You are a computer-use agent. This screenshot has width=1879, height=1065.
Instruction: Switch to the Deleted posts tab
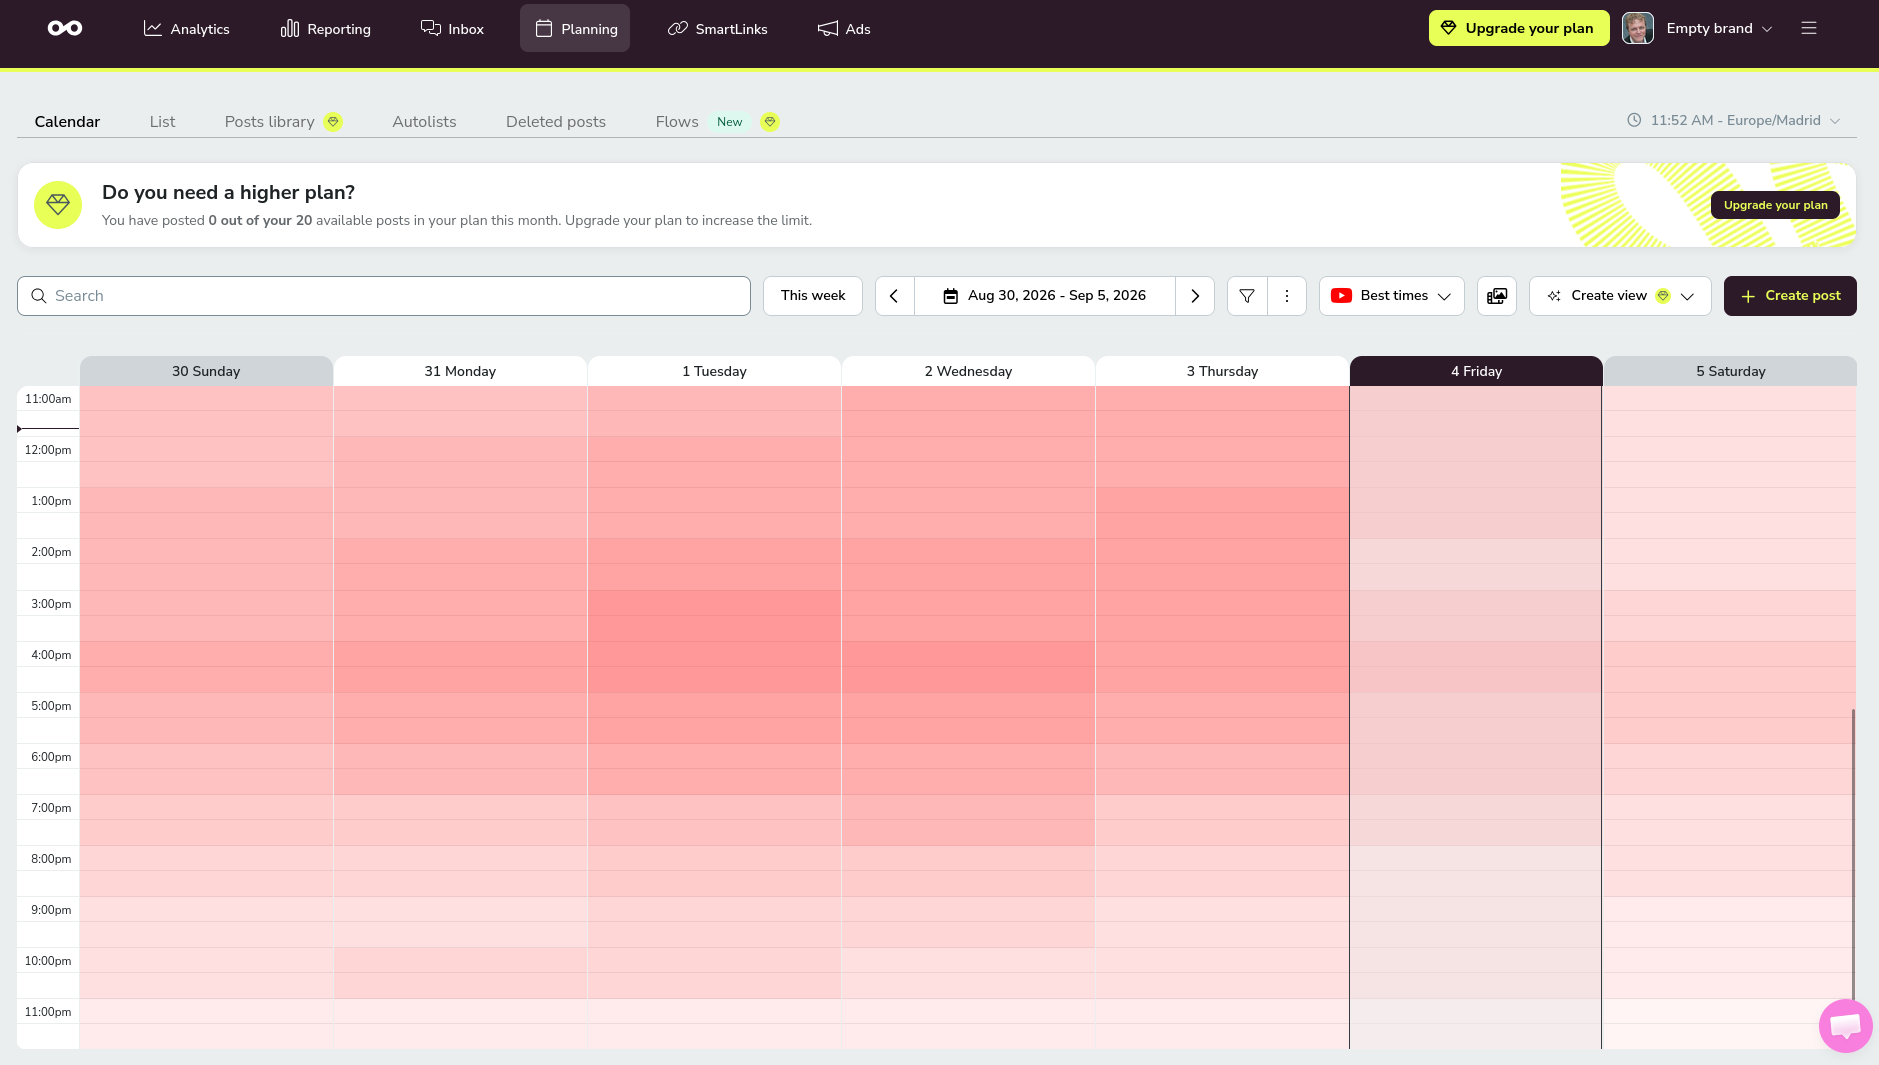point(556,121)
